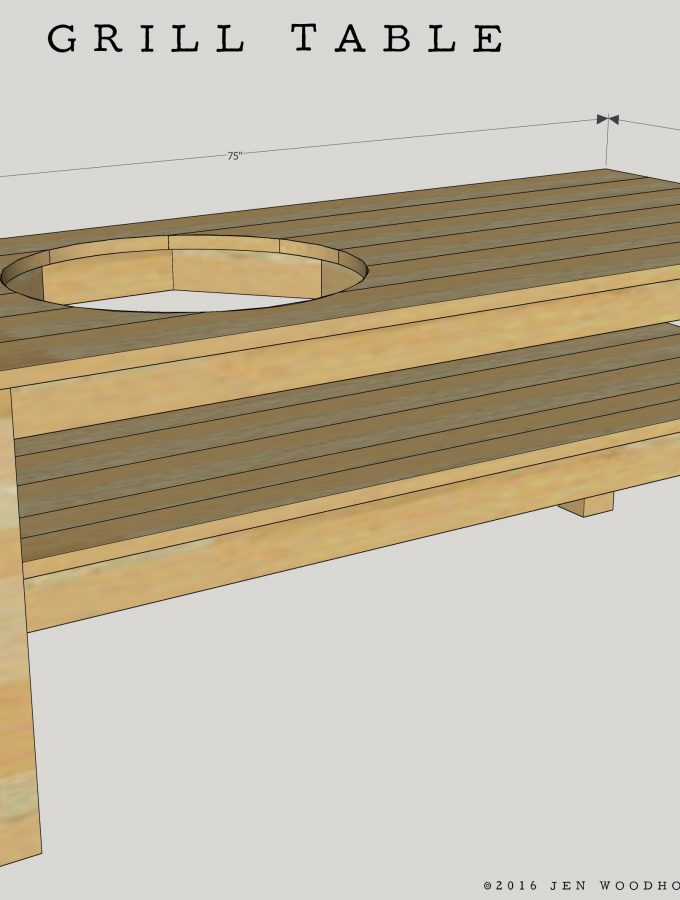Select the "©2016" year in the copyright
The image size is (680, 900).
coord(510,885)
